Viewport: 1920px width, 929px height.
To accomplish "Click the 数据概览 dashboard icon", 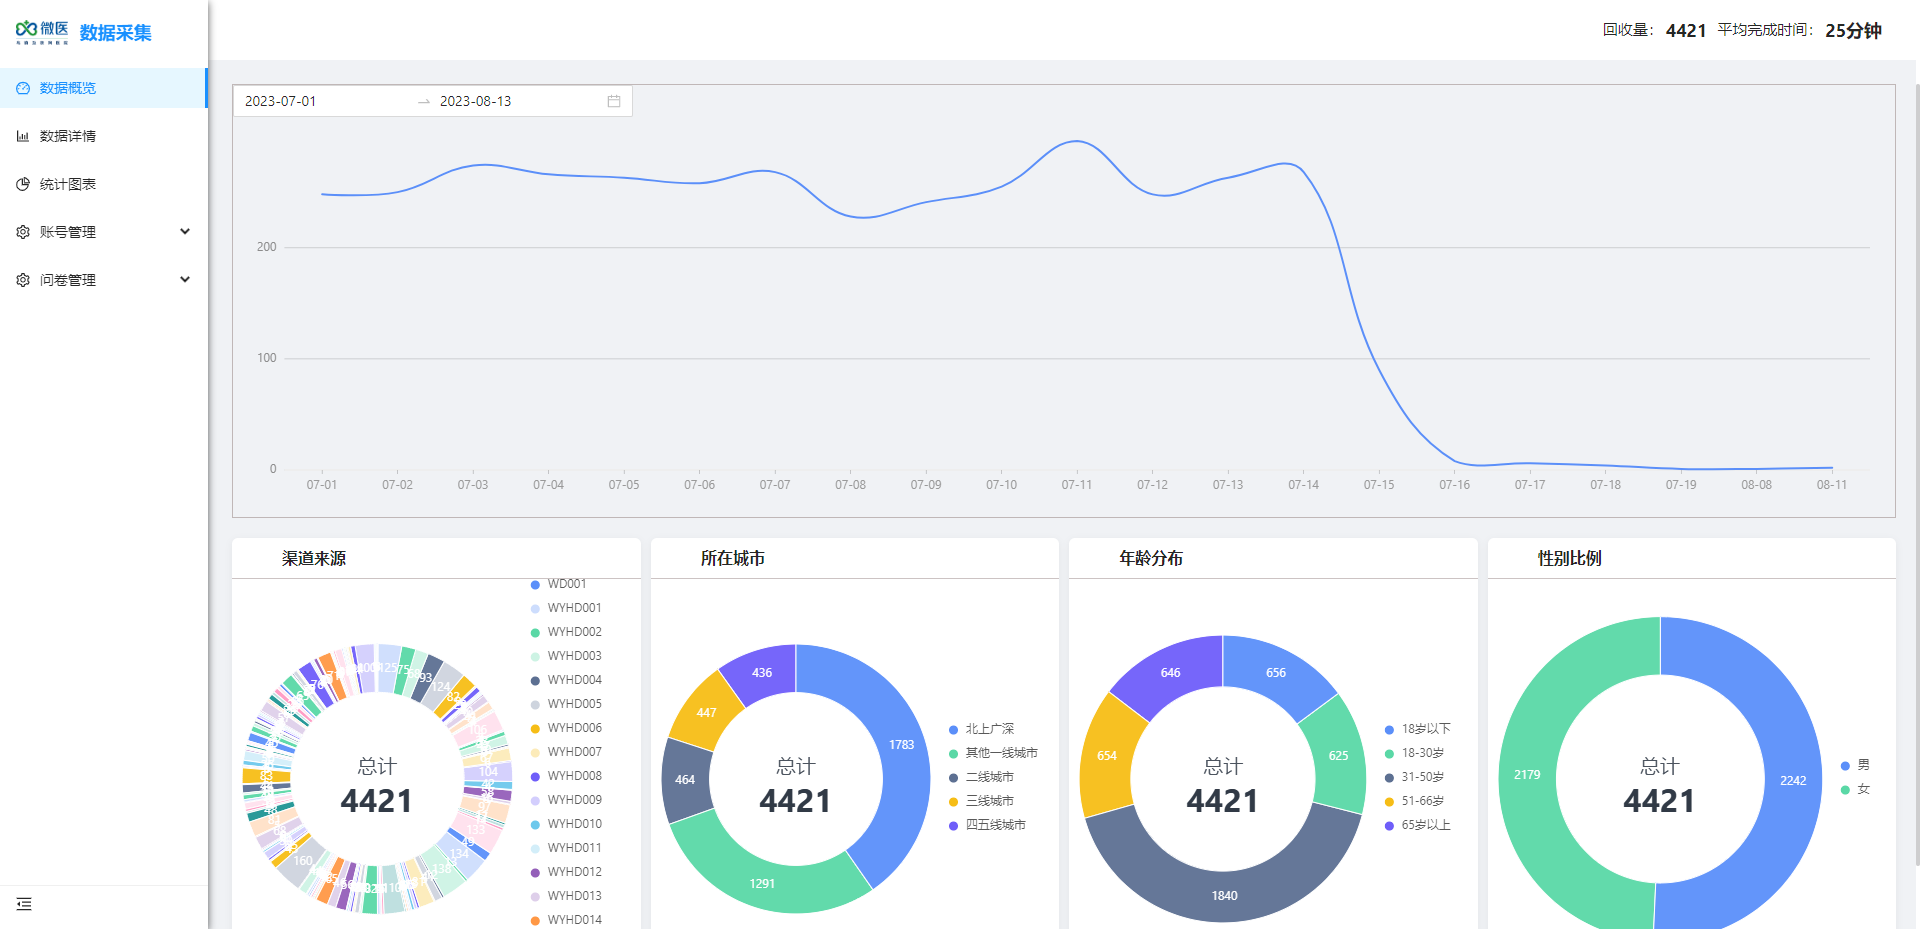I will click(x=23, y=88).
